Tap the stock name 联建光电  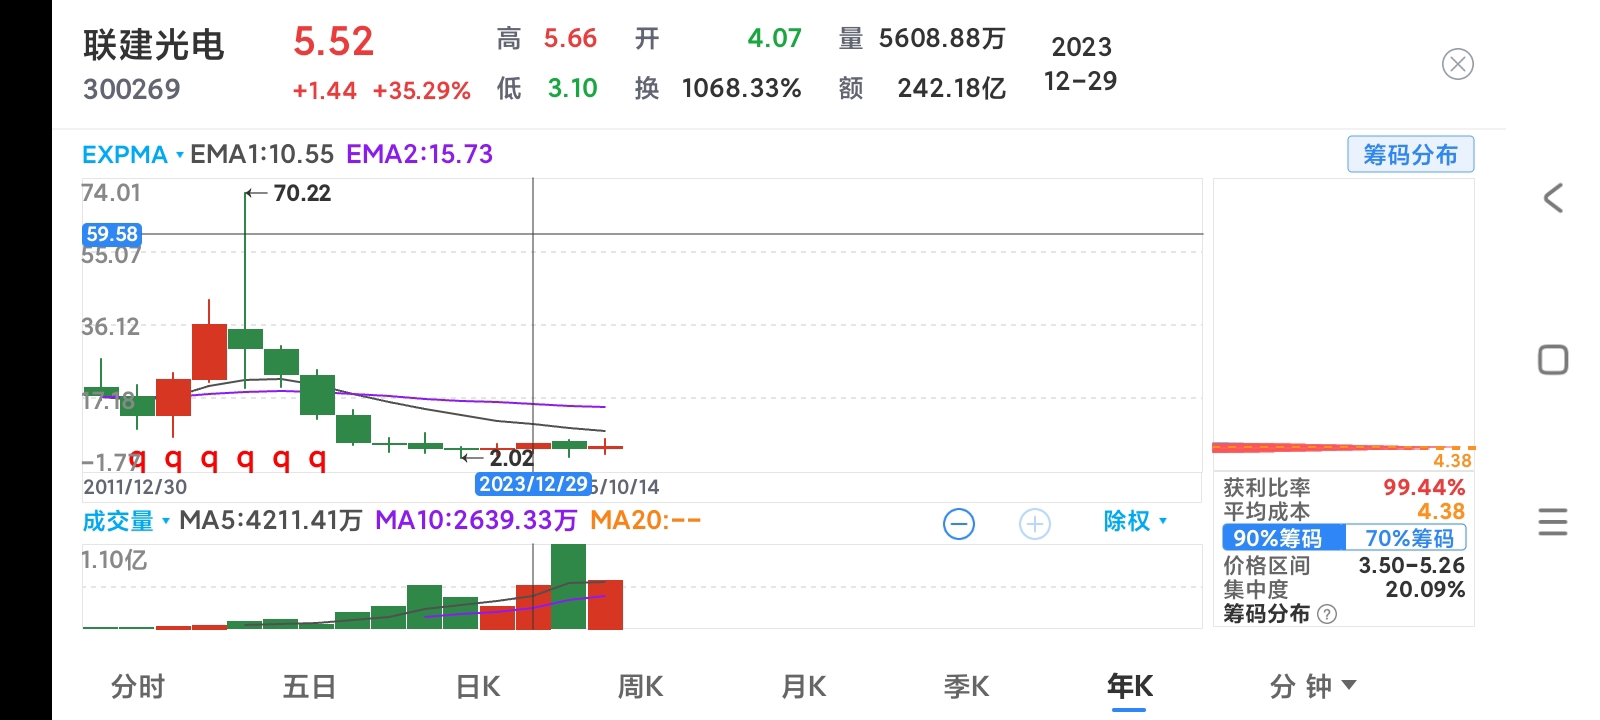[x=154, y=45]
